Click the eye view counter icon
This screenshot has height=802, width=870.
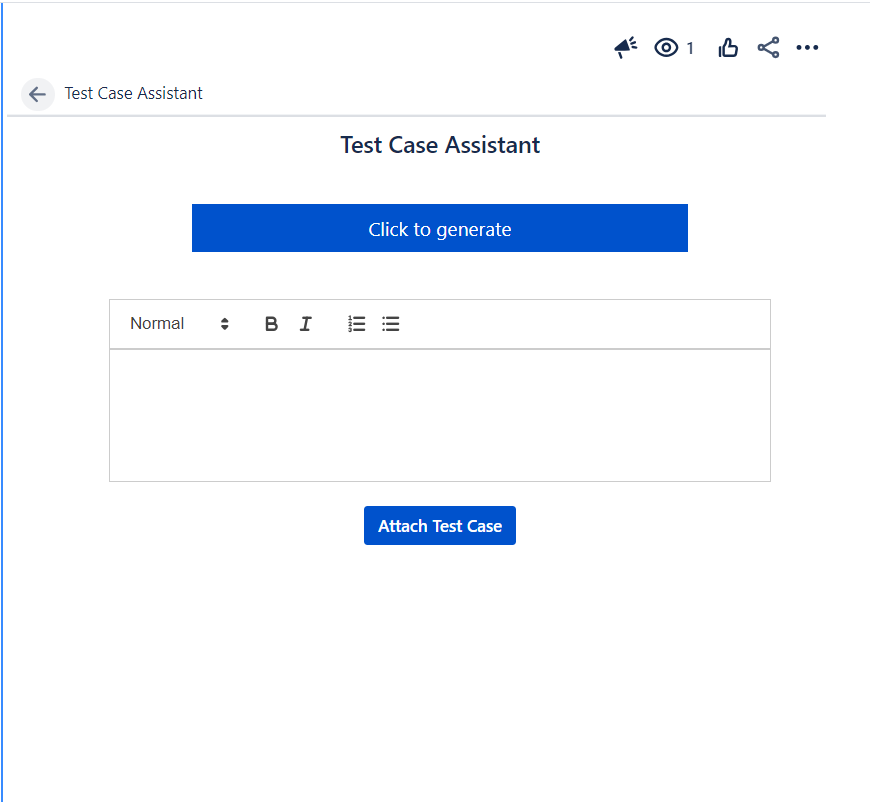tap(665, 47)
